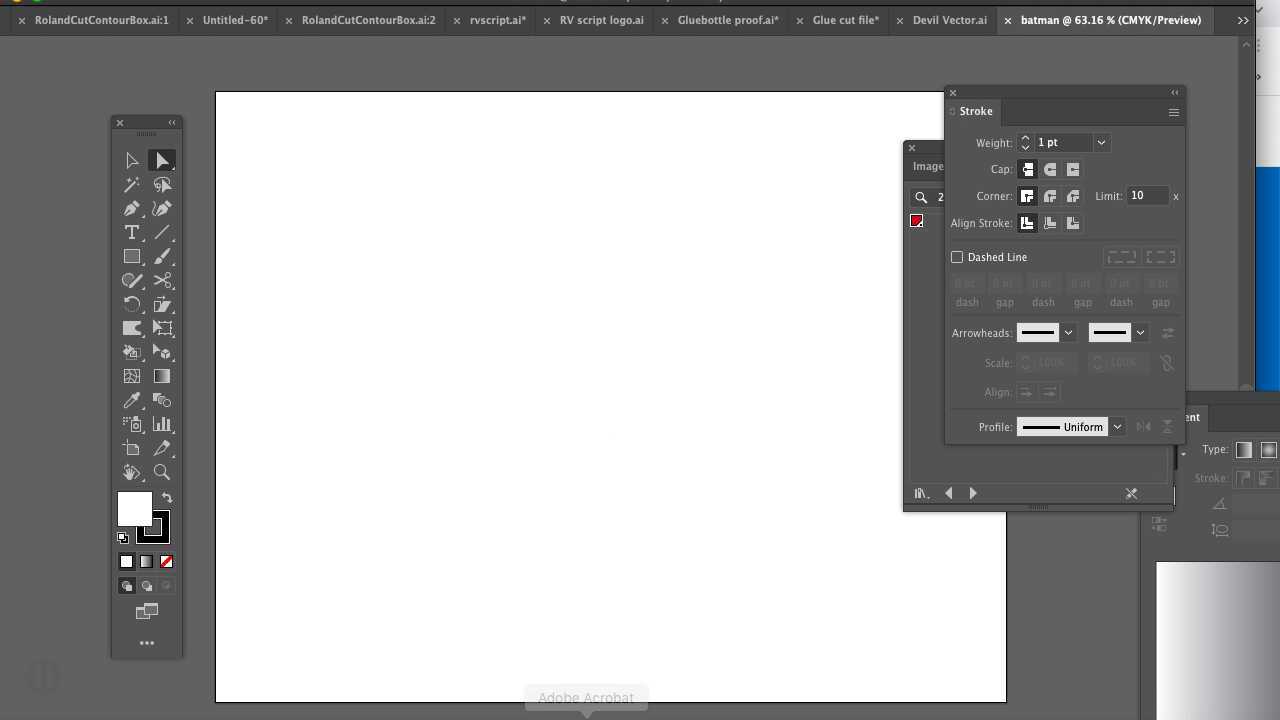This screenshot has height=720, width=1280.
Task: Open the Profile dropdown showing Uniform
Action: tap(1117, 427)
